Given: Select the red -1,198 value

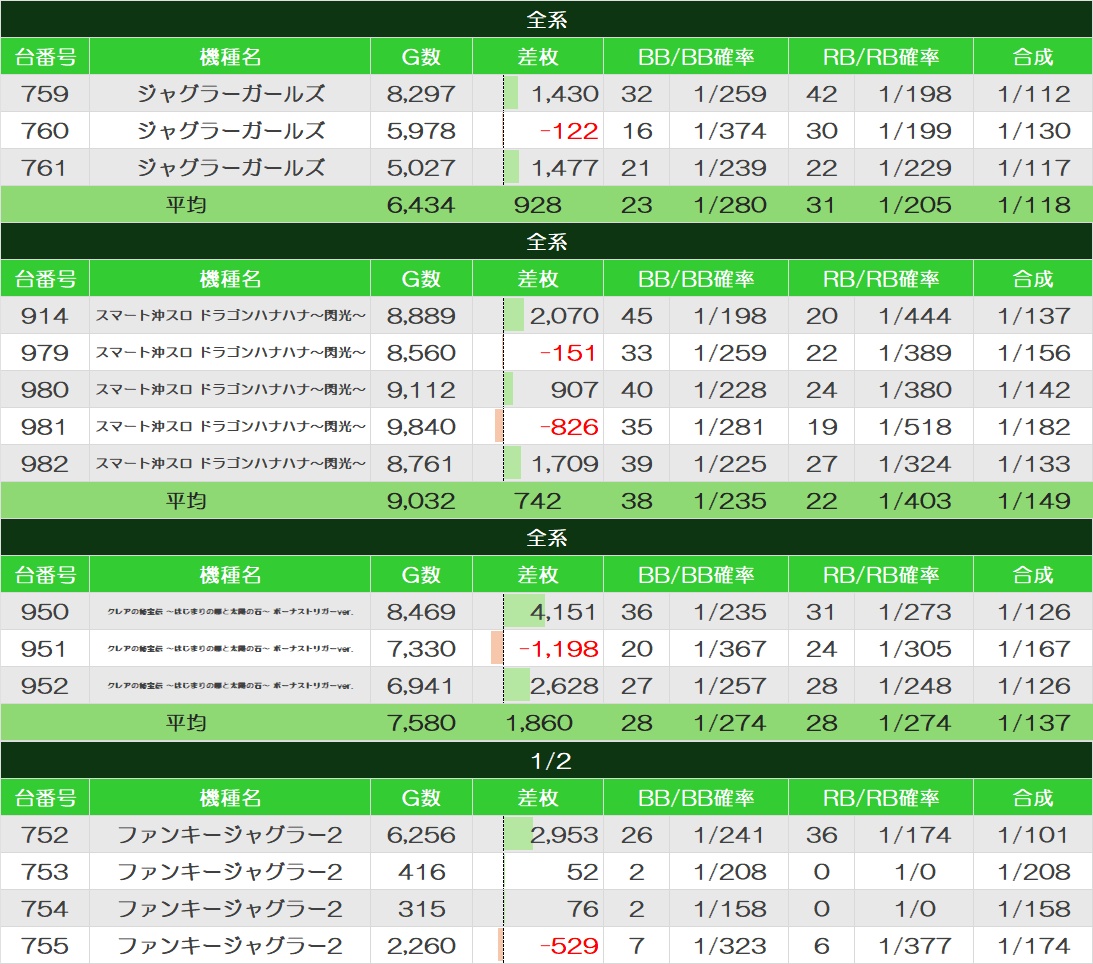Looking at the screenshot, I should pyautogui.click(x=558, y=648).
